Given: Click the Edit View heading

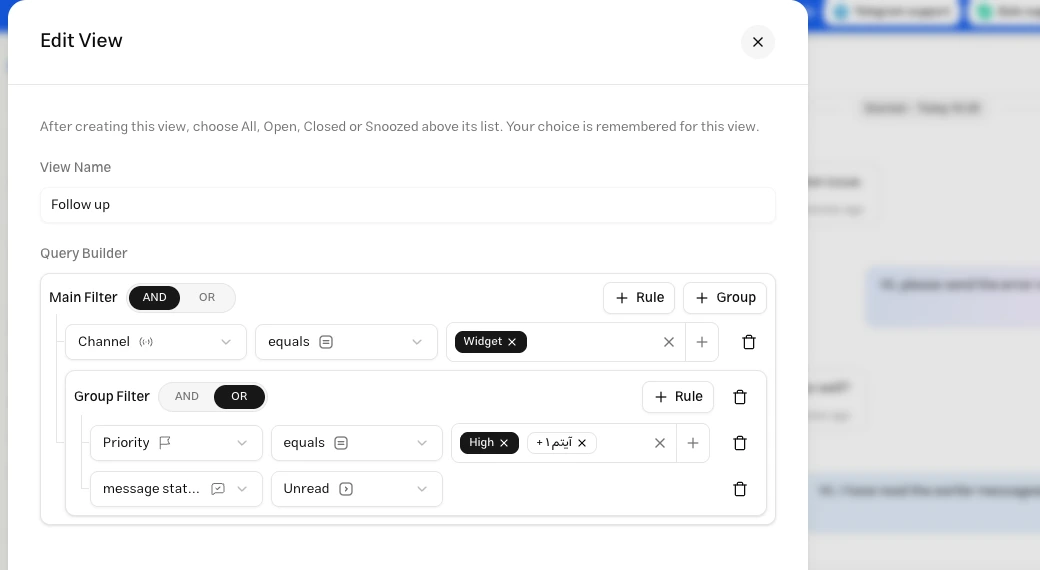Looking at the screenshot, I should (x=82, y=40).
